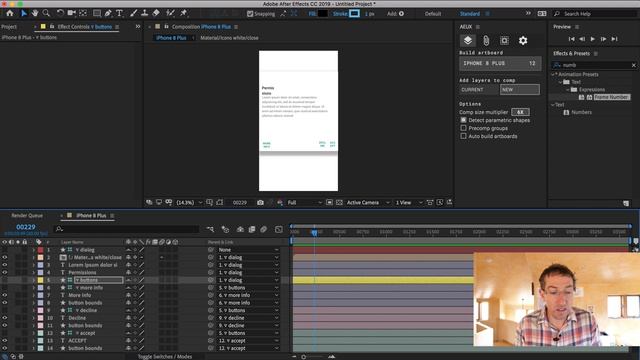The height and width of the screenshot is (360, 640).
Task: Click the CURRENT add layers button
Action: pos(478,89)
